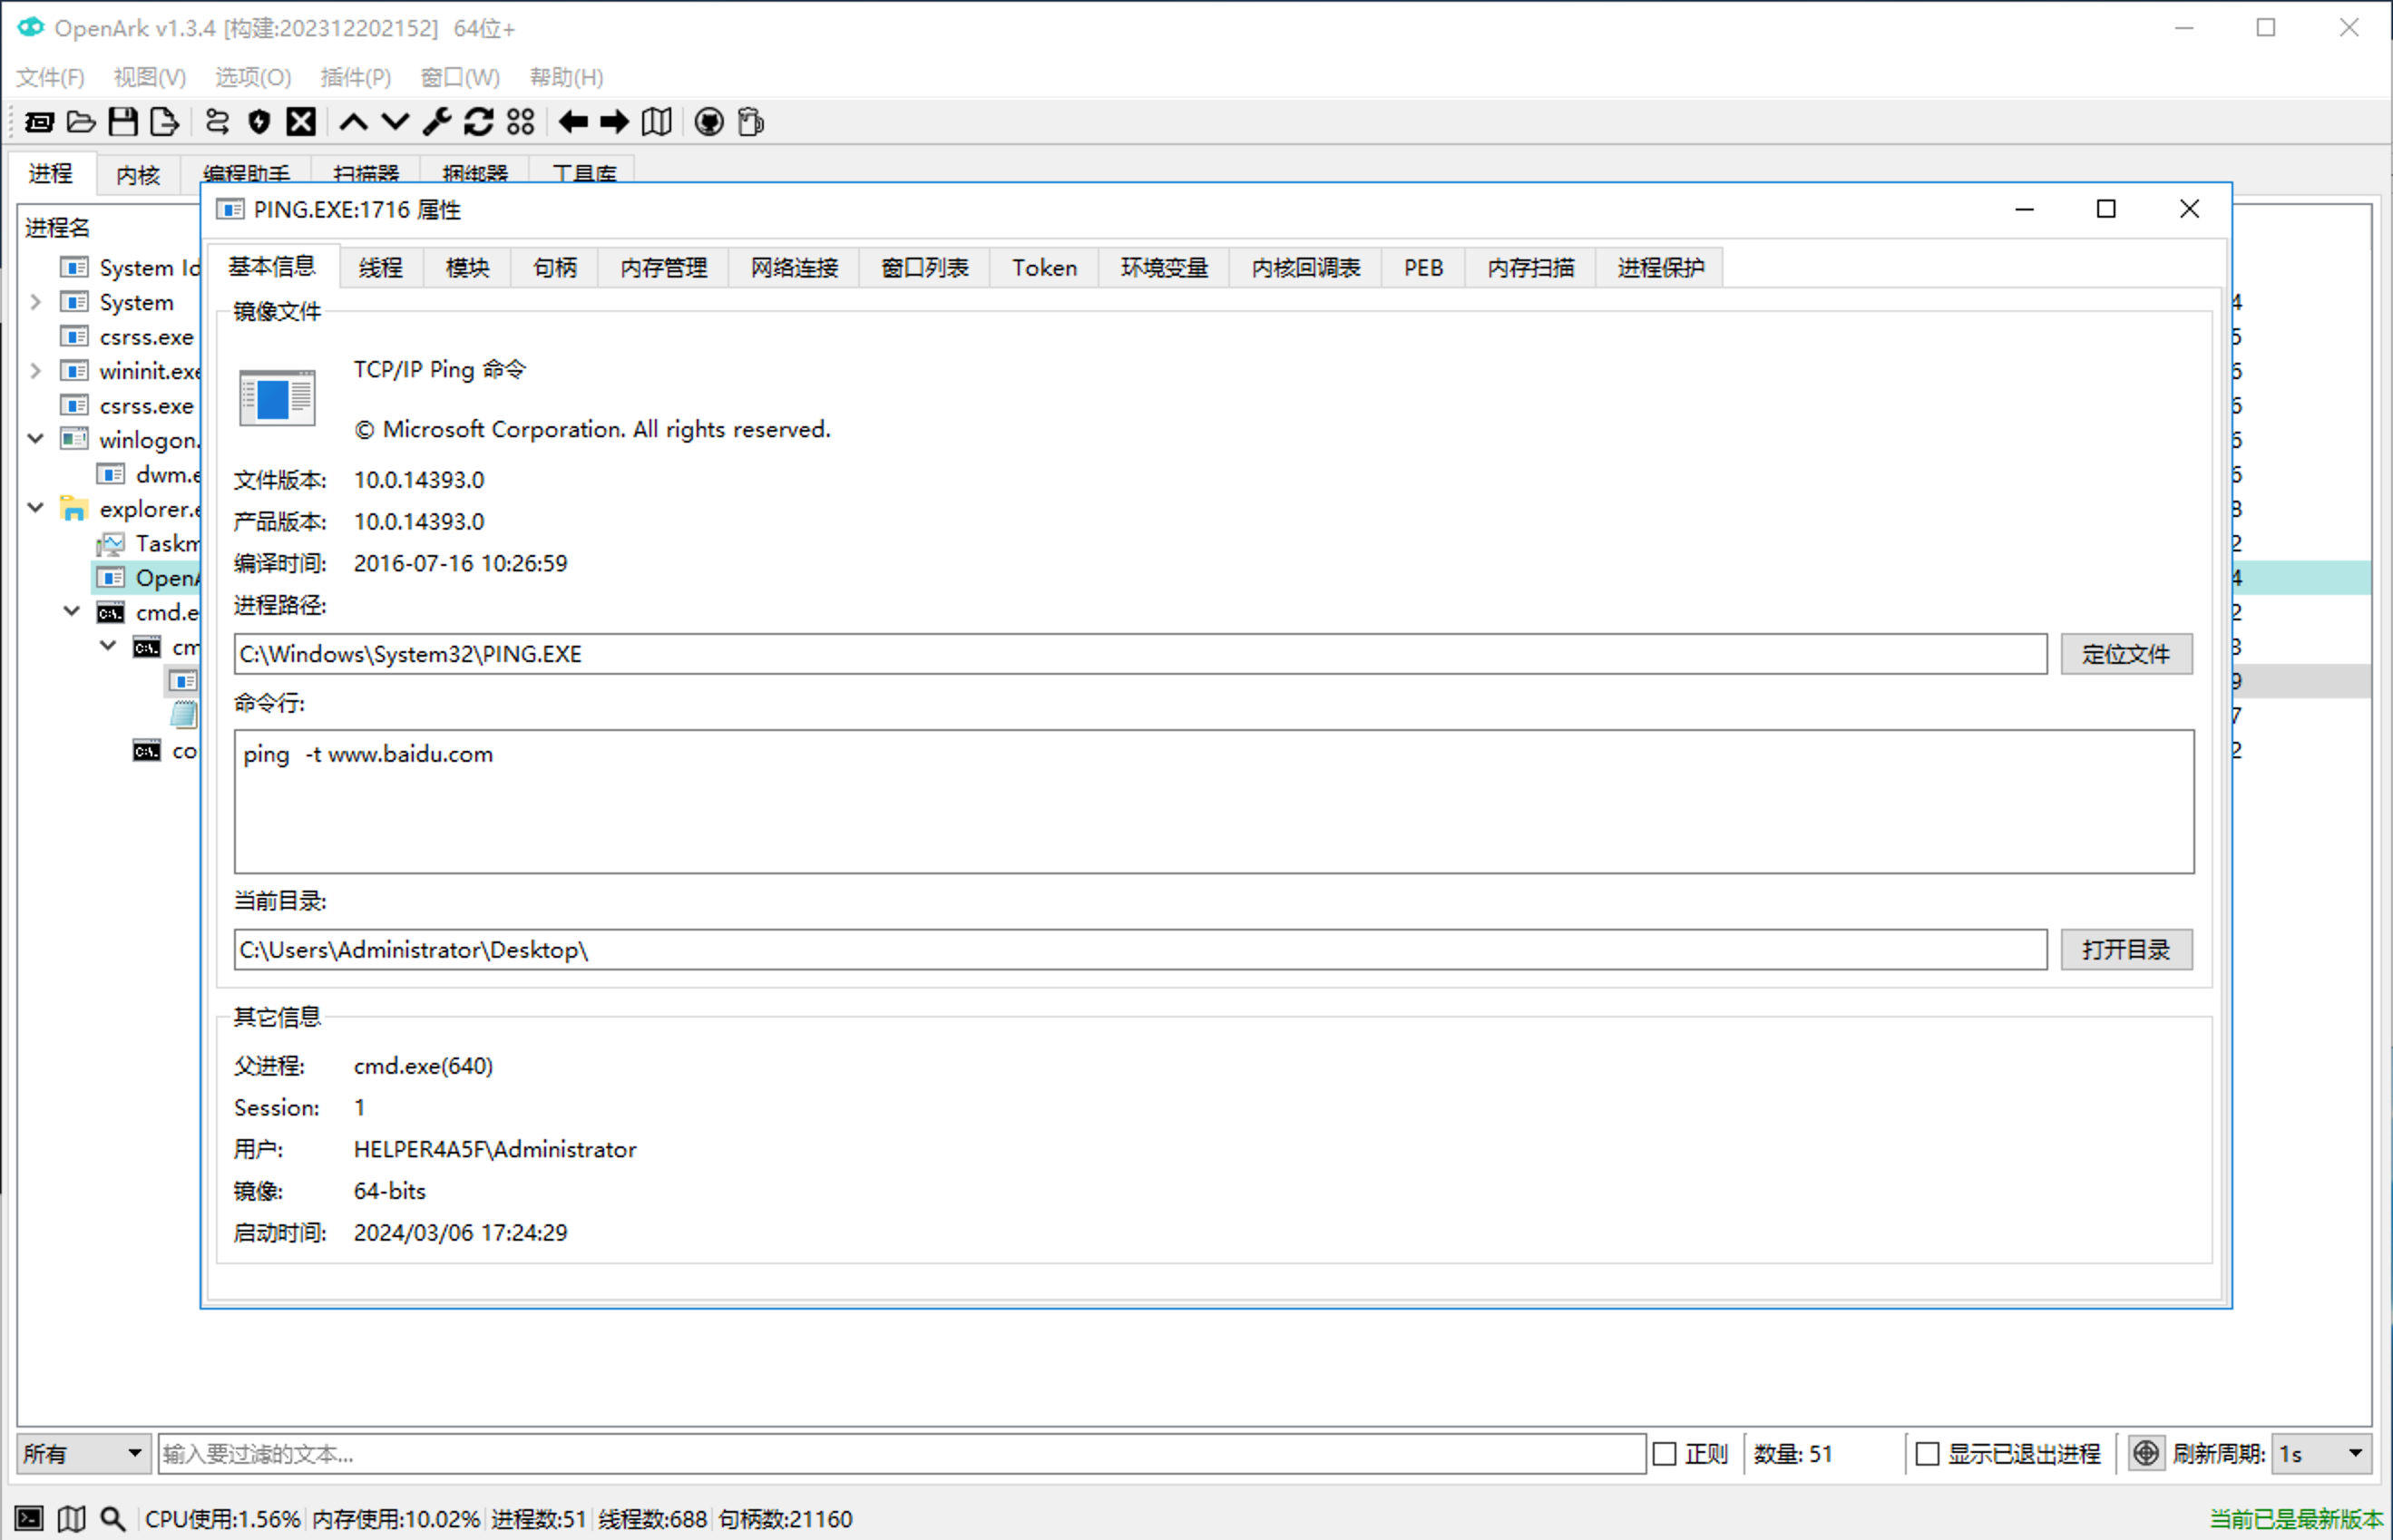The image size is (2393, 1540).
Task: Open the 刷新周期 1s dropdown
Action: pyautogui.click(x=2322, y=1453)
